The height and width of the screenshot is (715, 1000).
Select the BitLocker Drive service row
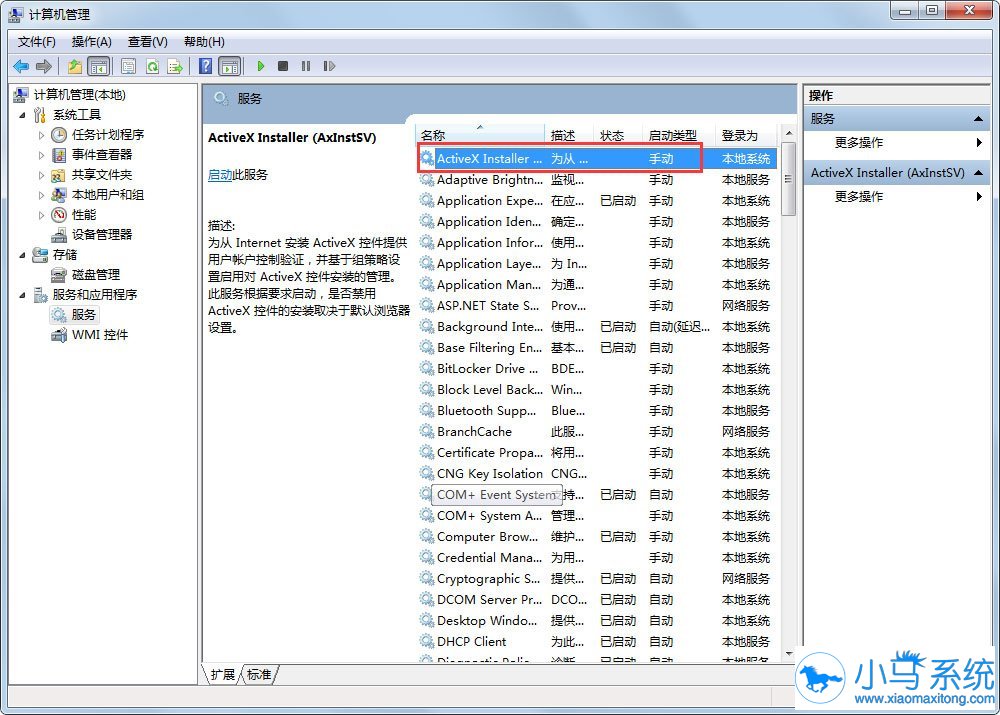tap(598, 369)
